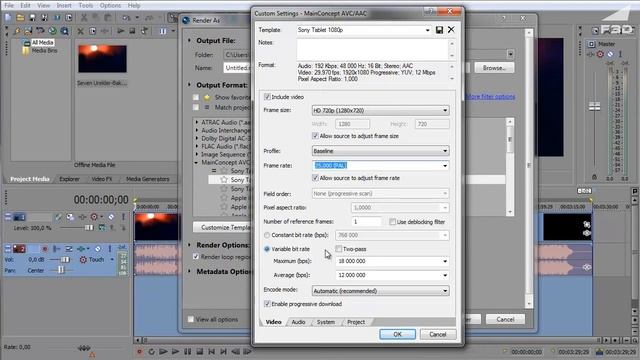Click the New project toolbar icon

(x=8, y=18)
